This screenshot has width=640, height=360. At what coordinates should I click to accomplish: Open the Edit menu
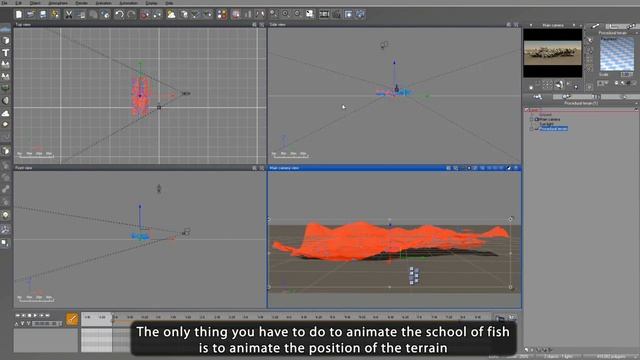[18, 3]
